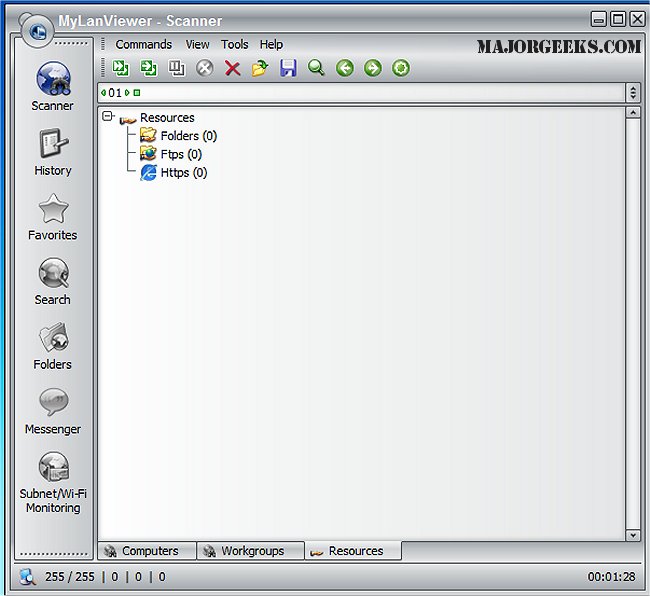650x596 pixels.
Task: Click the green right arrow after 01
Action: pos(127,93)
